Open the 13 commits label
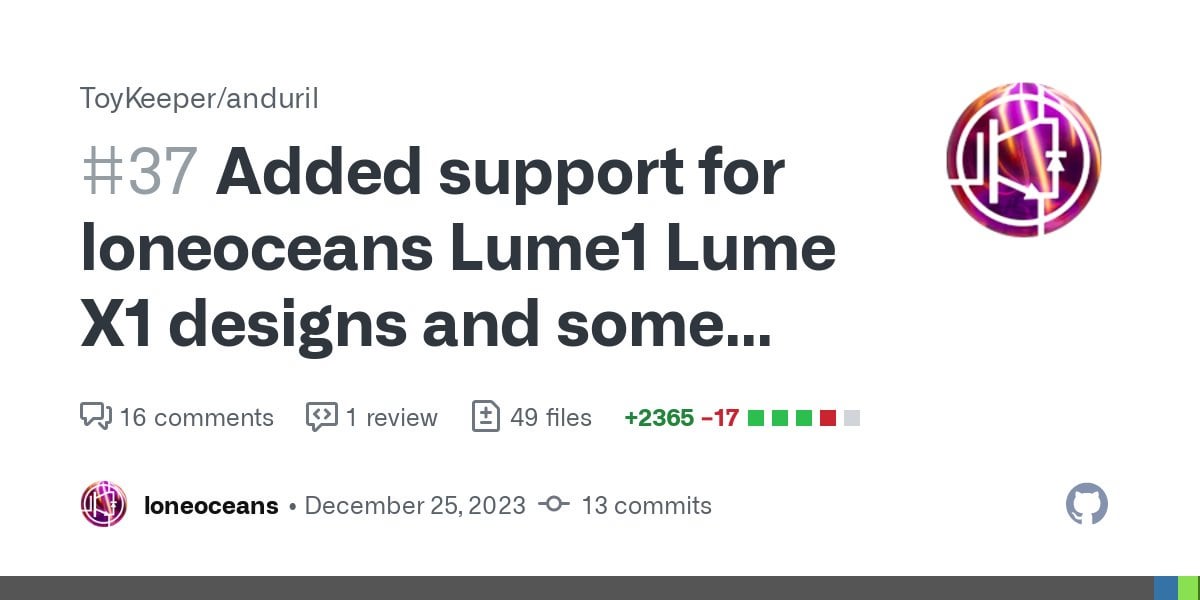1200x600 pixels. [646, 506]
